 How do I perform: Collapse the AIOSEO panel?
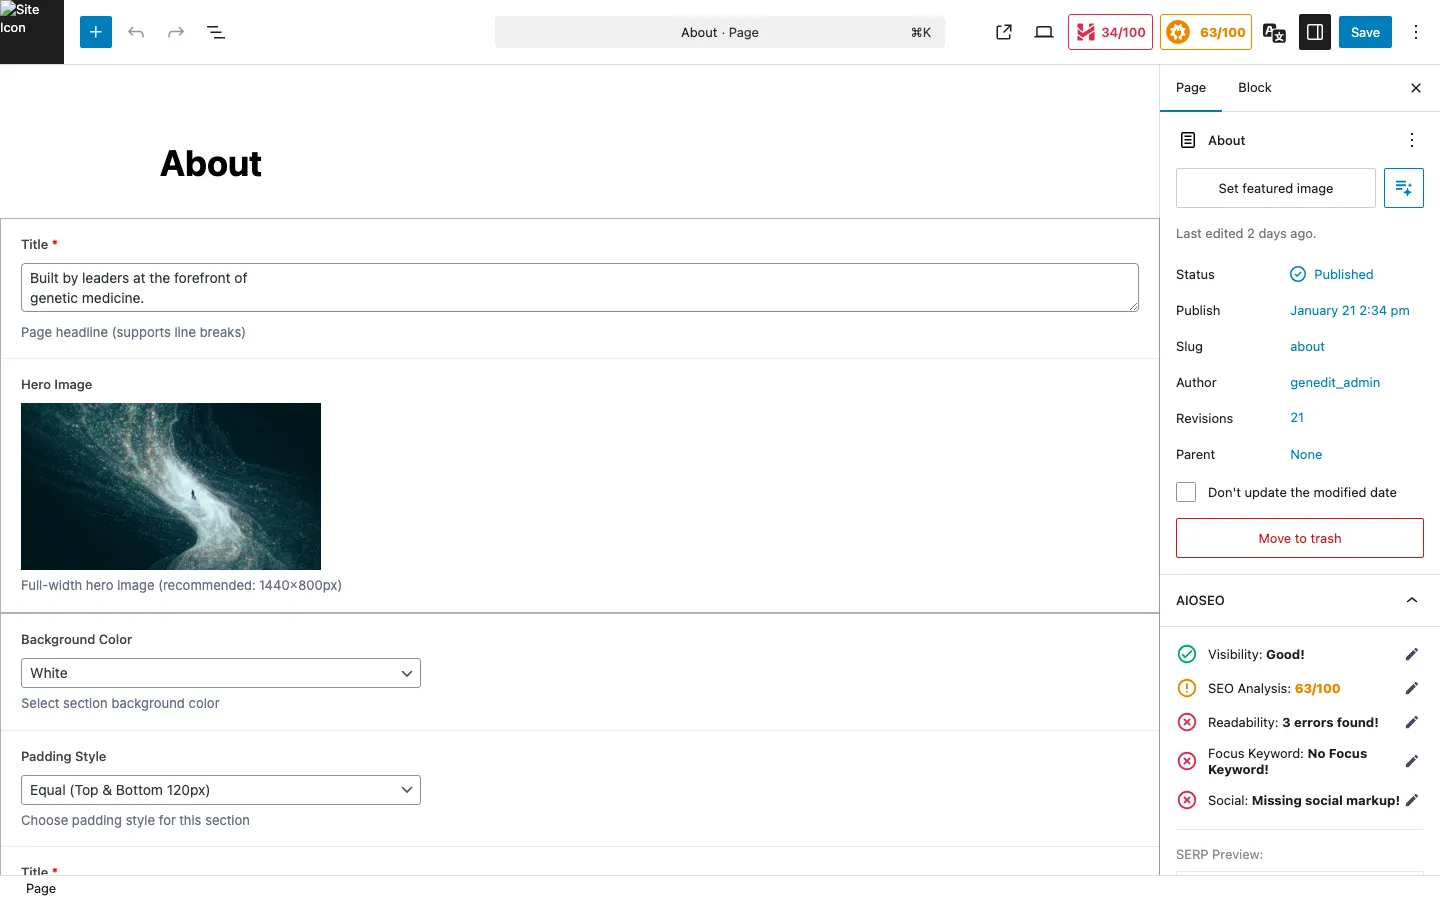(1412, 600)
